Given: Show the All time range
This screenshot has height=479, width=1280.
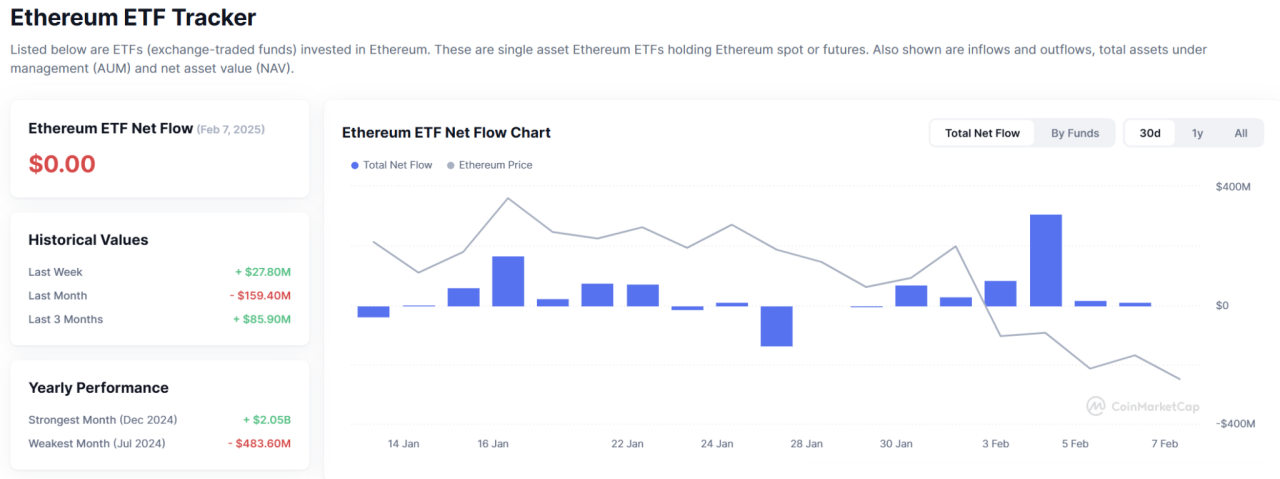Looking at the screenshot, I should [1241, 133].
